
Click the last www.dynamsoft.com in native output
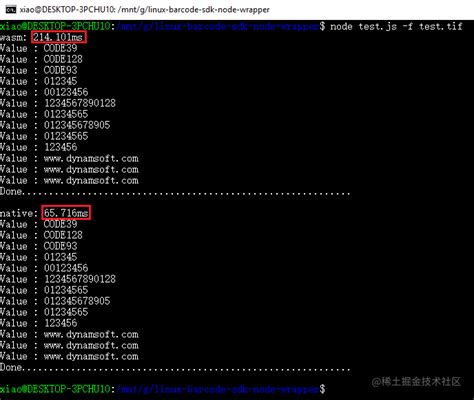[x=91, y=356]
